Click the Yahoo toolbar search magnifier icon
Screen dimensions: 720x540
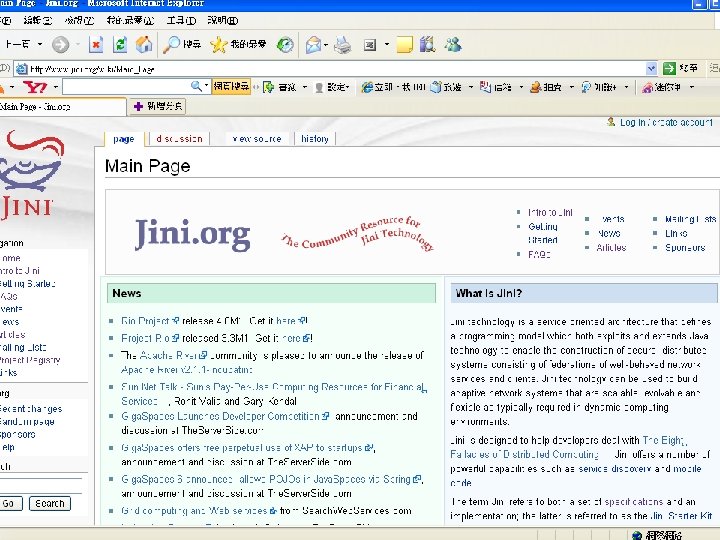(x=196, y=86)
